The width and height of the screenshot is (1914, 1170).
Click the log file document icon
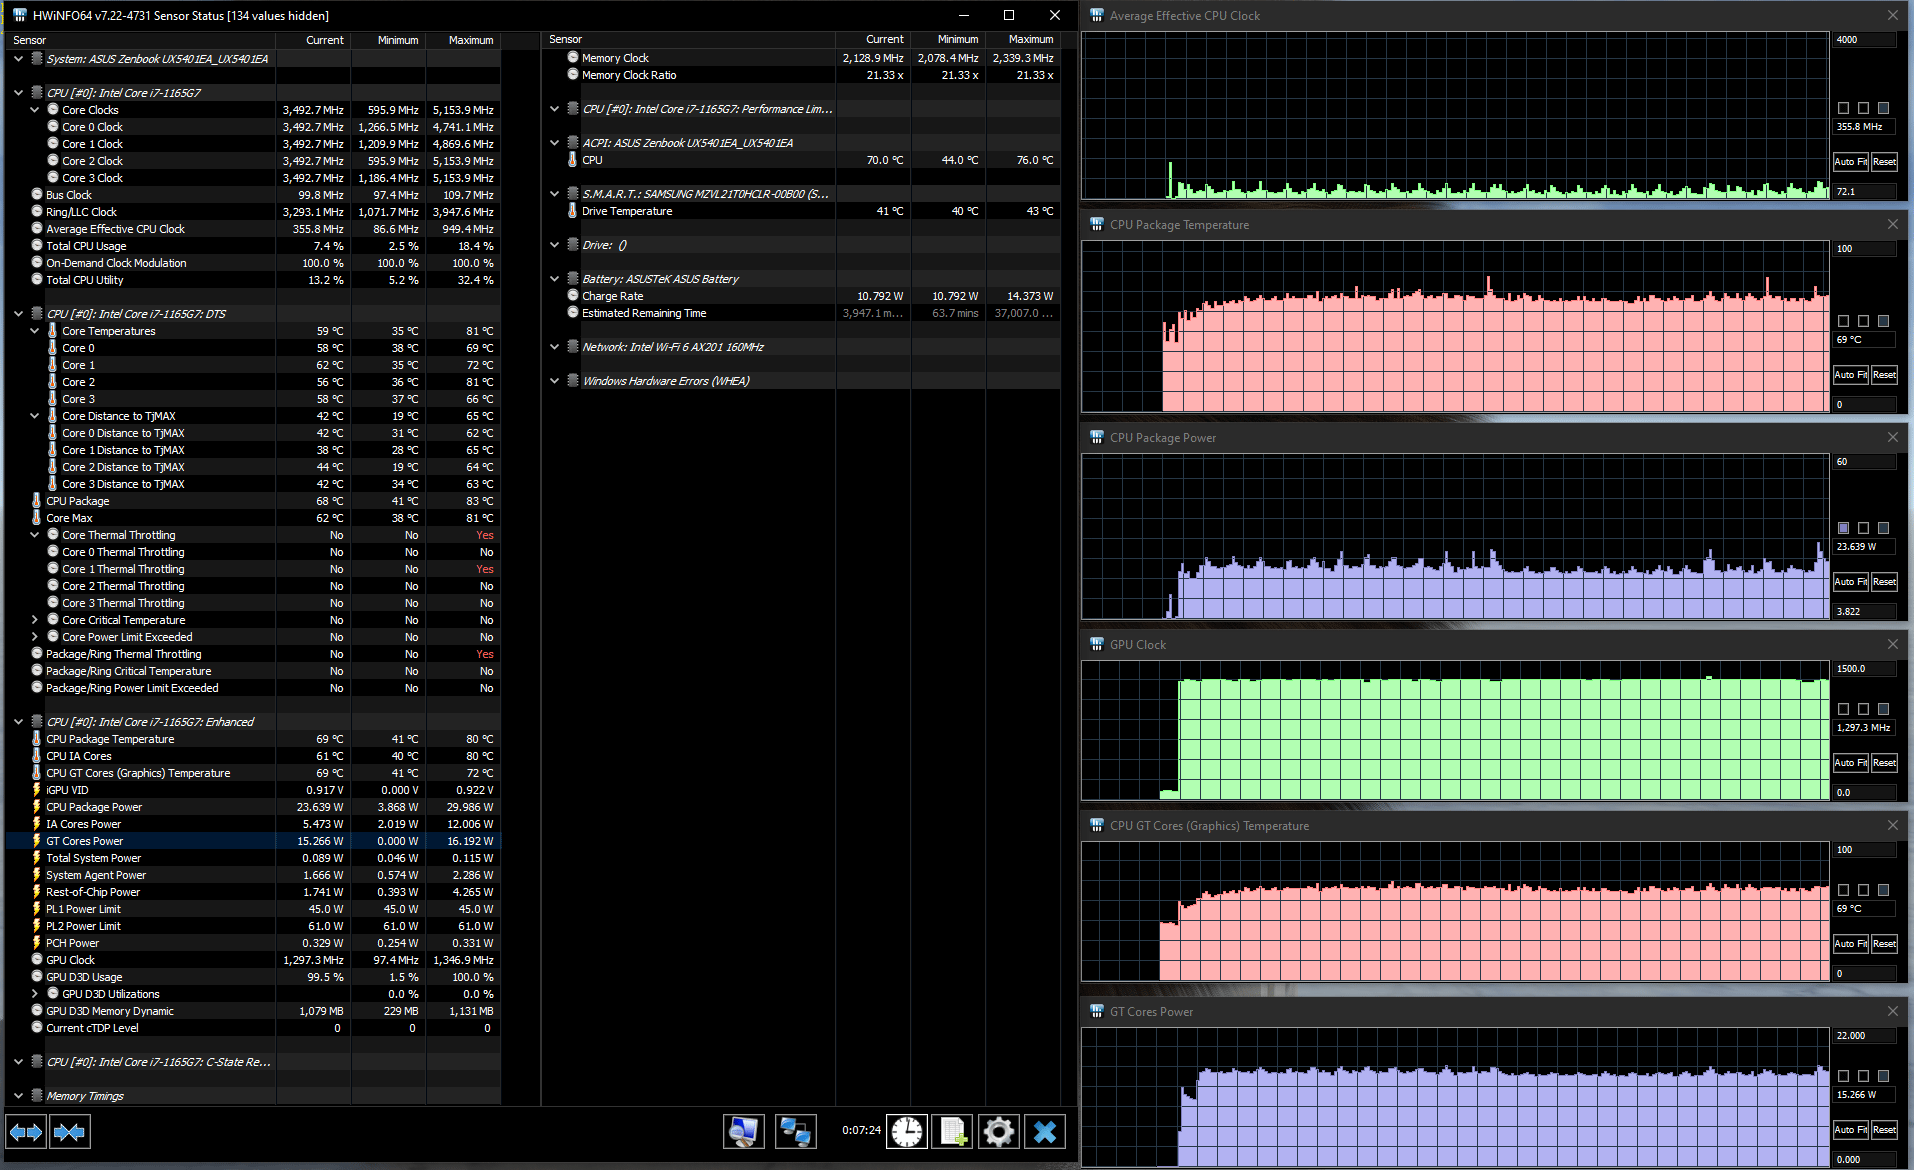click(x=952, y=1132)
